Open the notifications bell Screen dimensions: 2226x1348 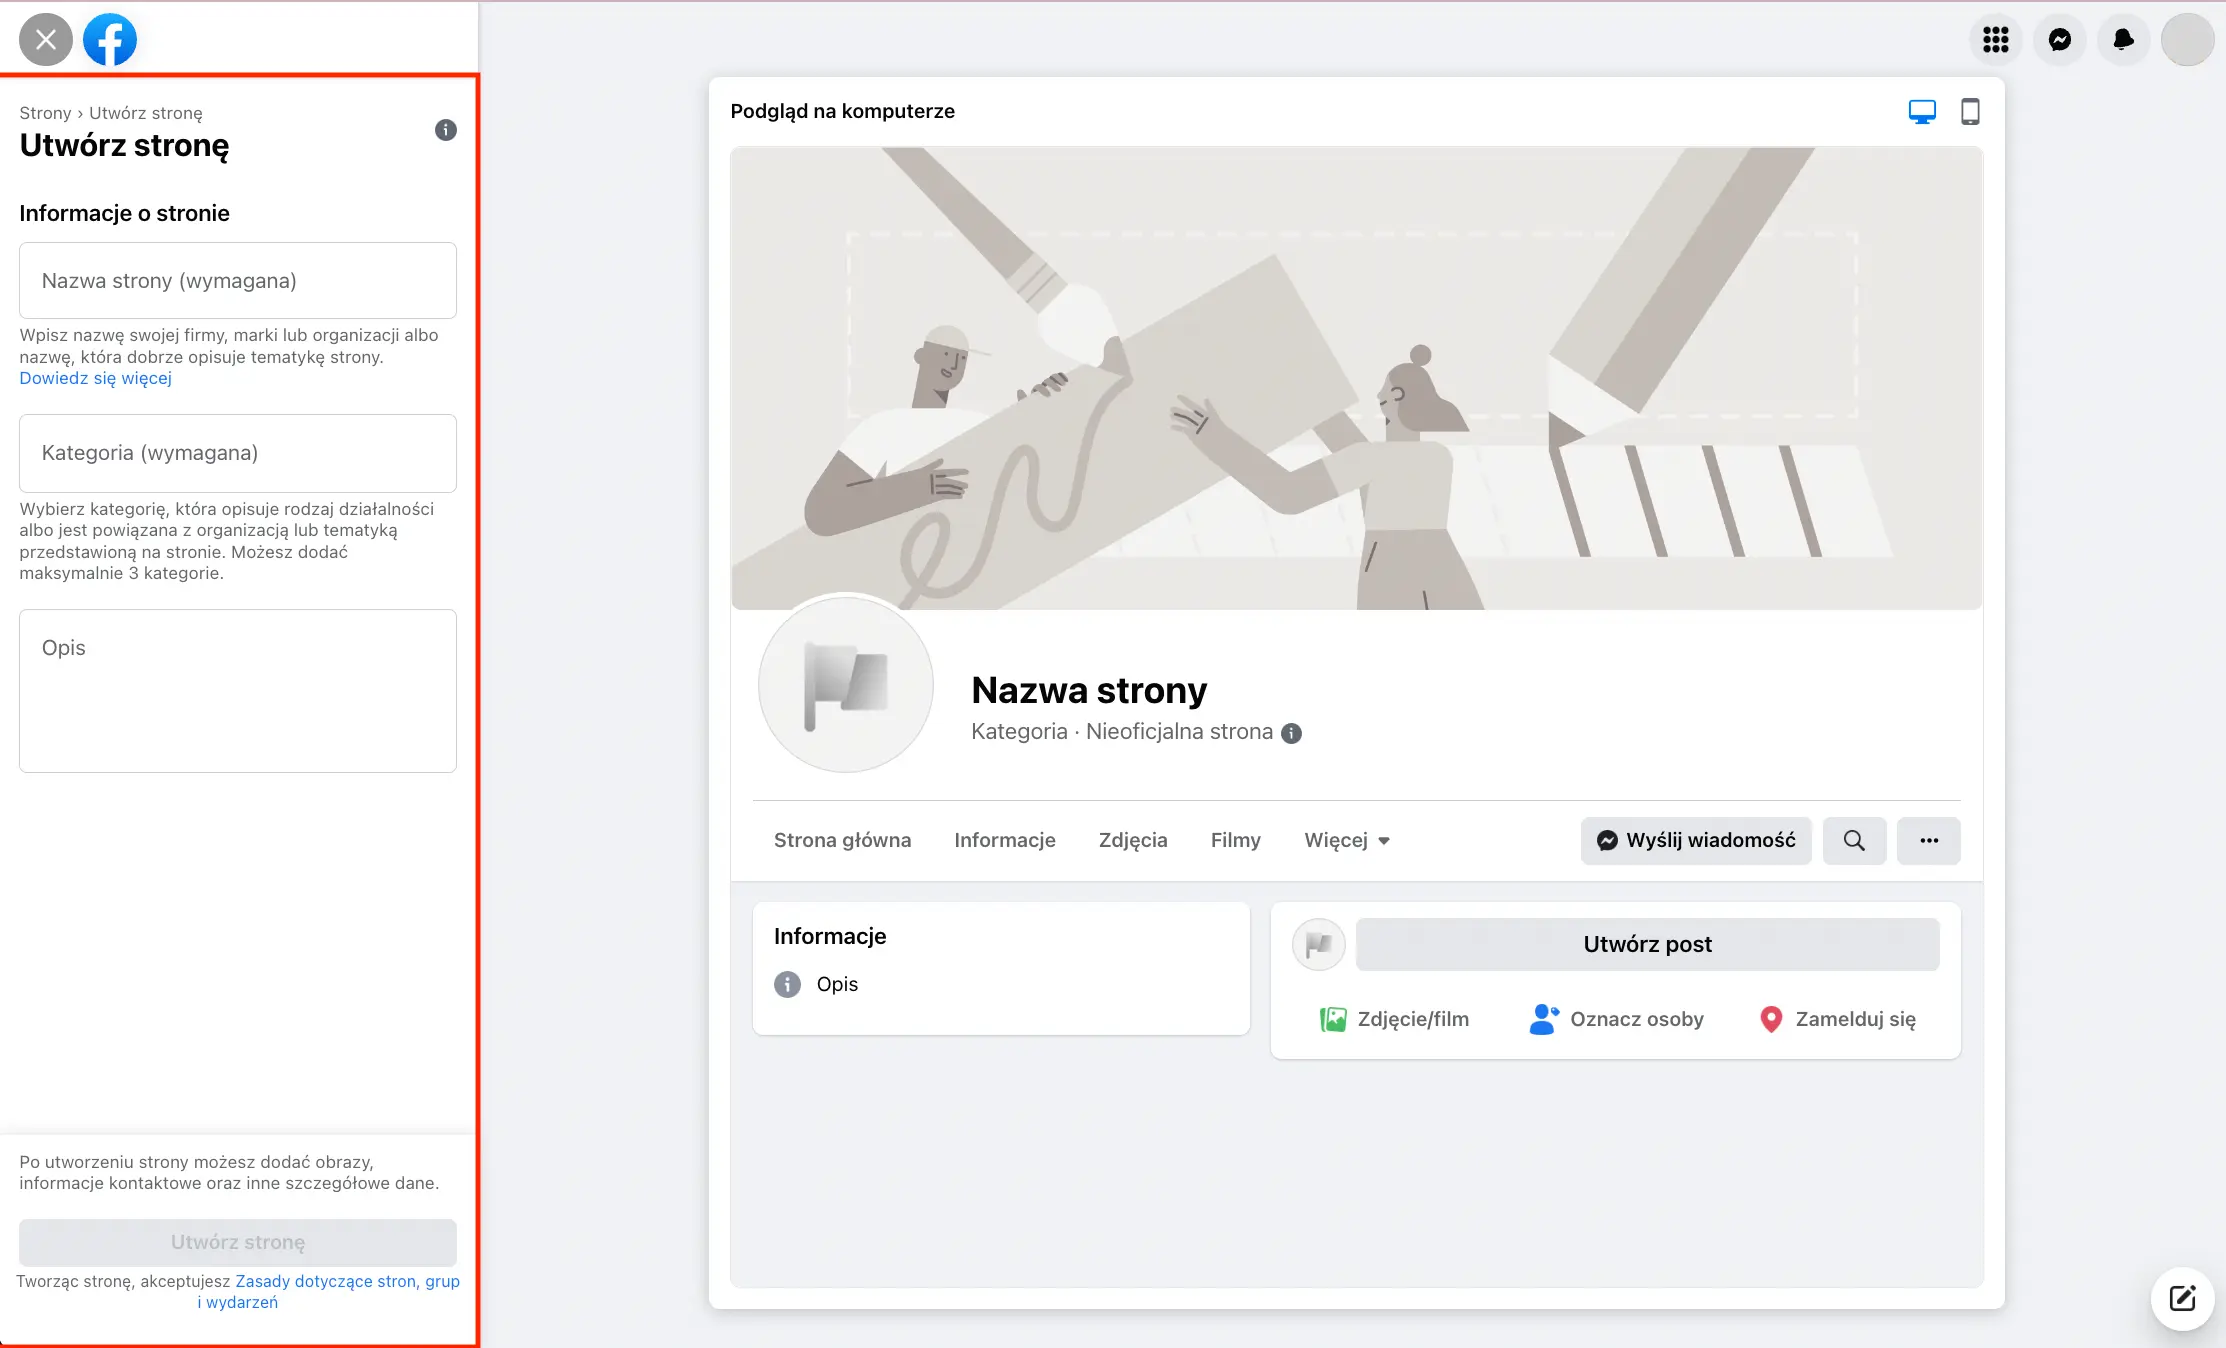2123,40
